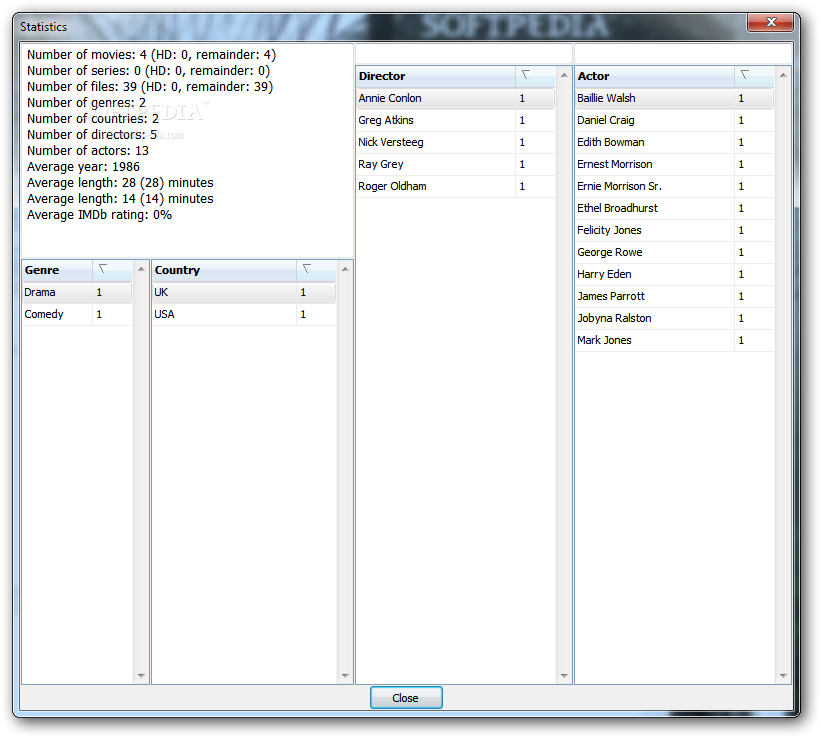
Task: Select actor Felicity Jones
Action: click(x=674, y=230)
